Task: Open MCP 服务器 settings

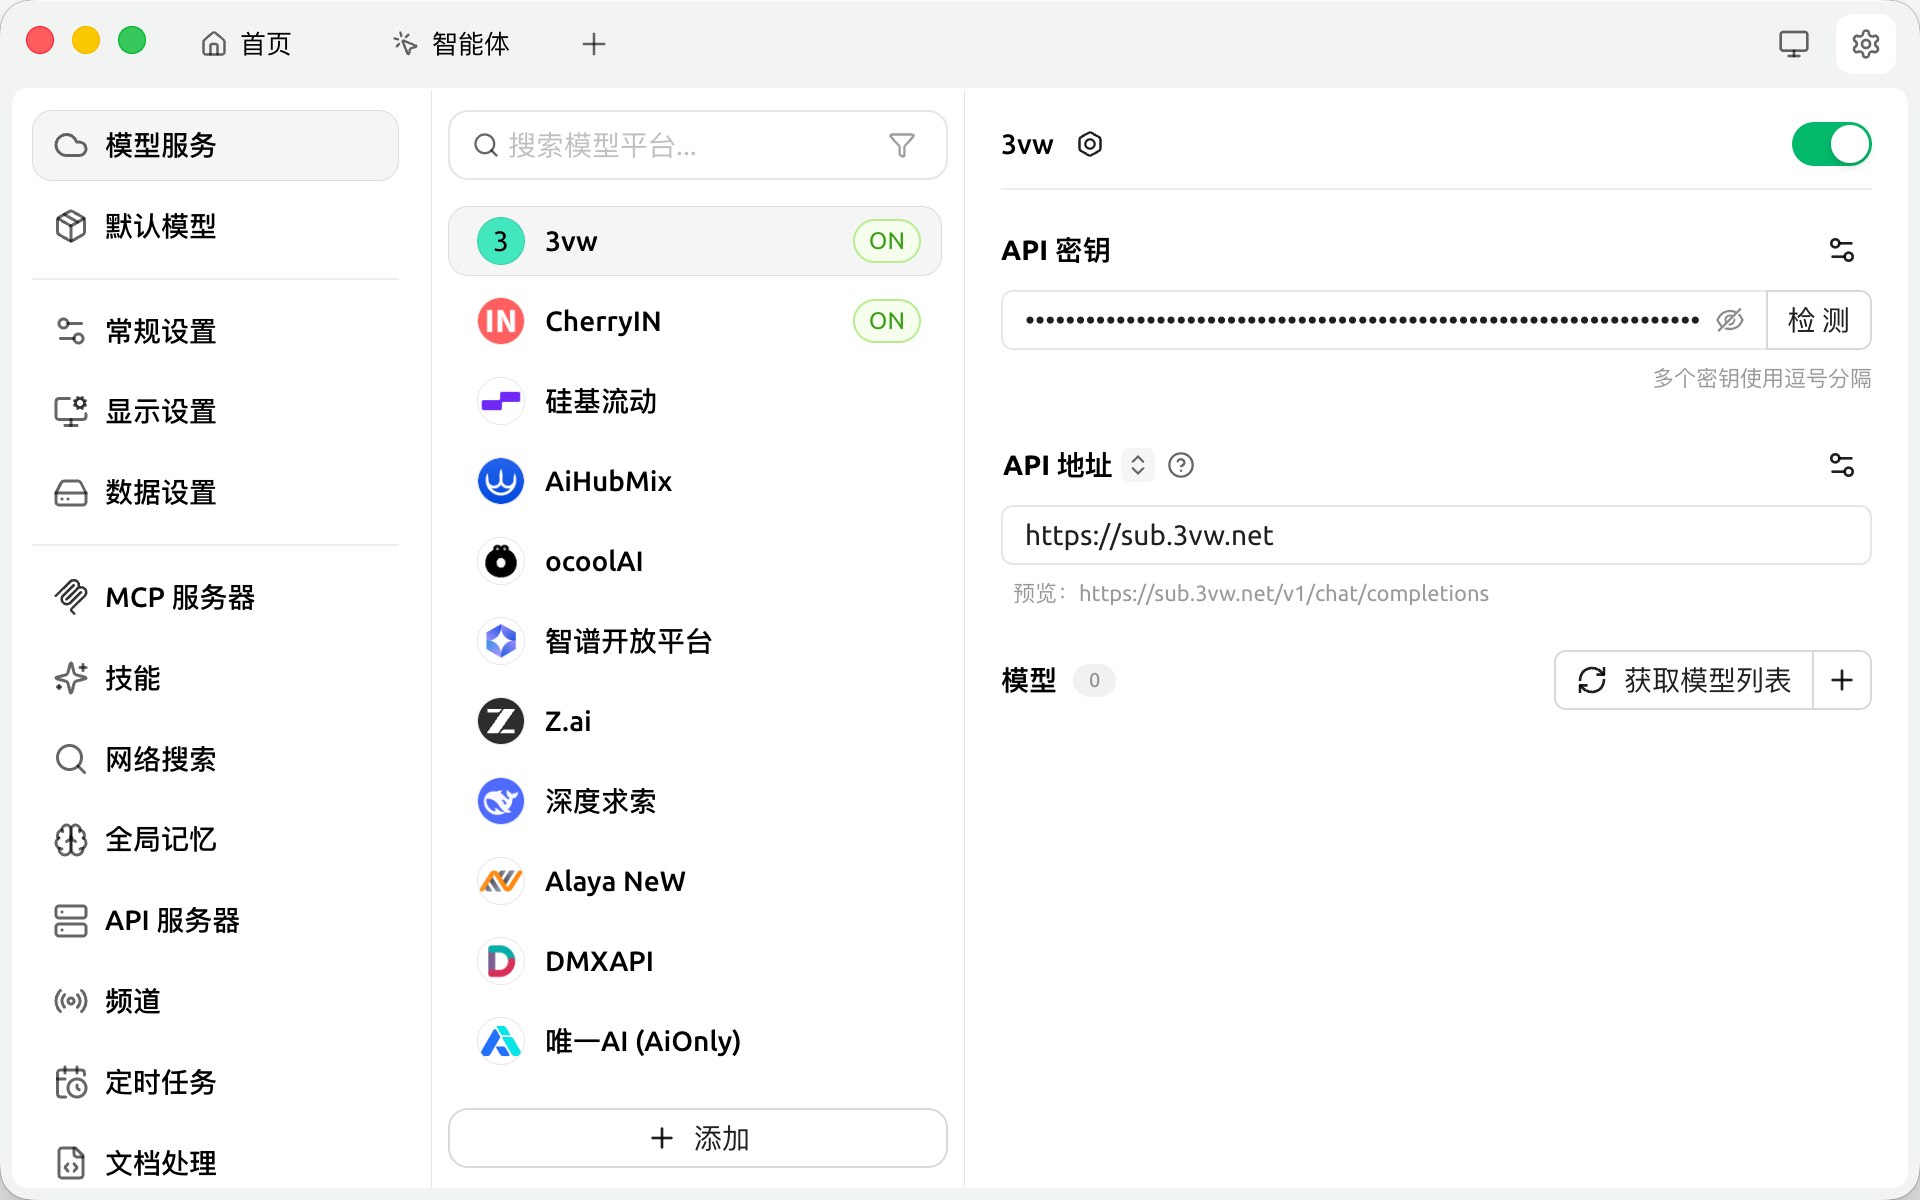Action: tap(215, 597)
